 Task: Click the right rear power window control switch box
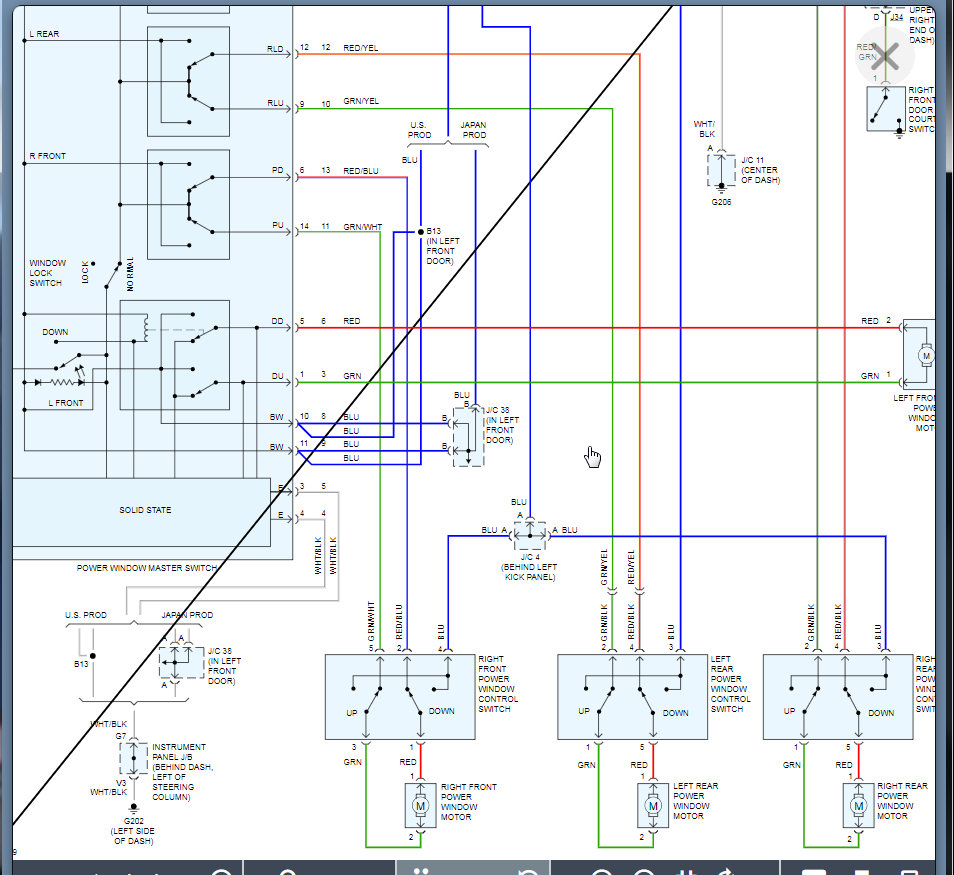point(838,697)
